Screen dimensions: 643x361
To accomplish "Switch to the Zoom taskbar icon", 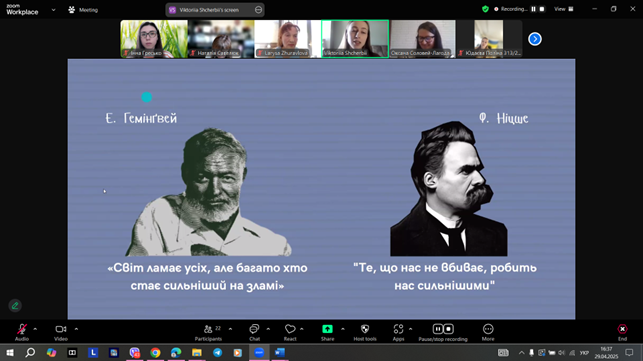I will [259, 352].
